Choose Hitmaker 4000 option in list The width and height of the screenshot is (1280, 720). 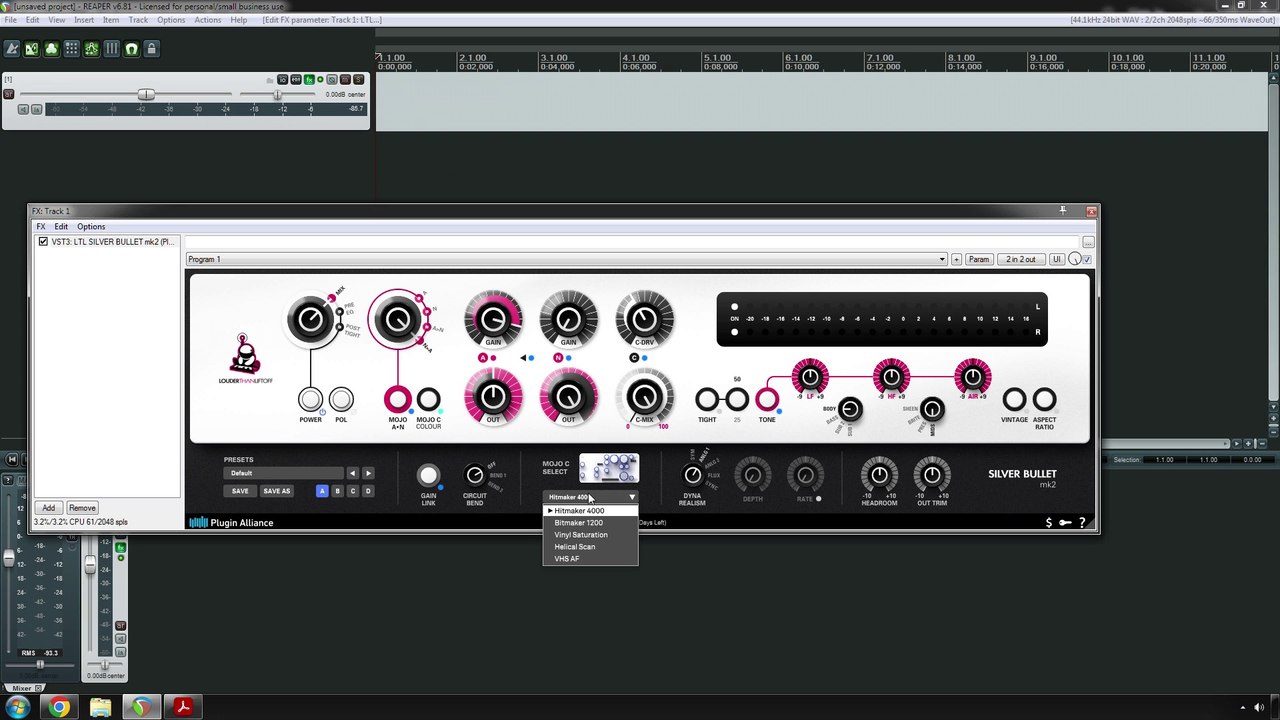click(590, 511)
